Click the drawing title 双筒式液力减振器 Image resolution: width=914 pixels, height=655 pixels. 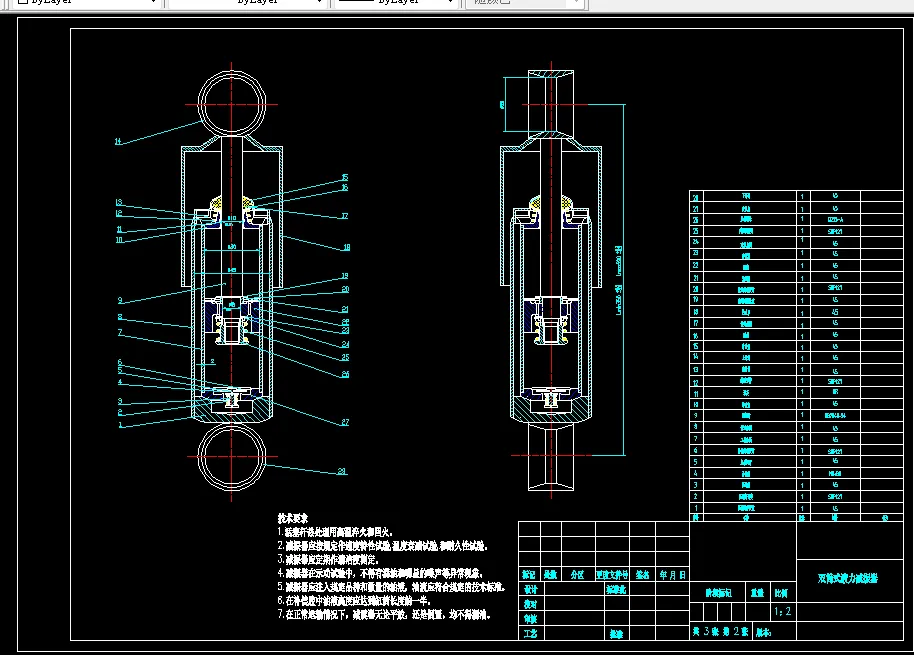[x=848, y=579]
